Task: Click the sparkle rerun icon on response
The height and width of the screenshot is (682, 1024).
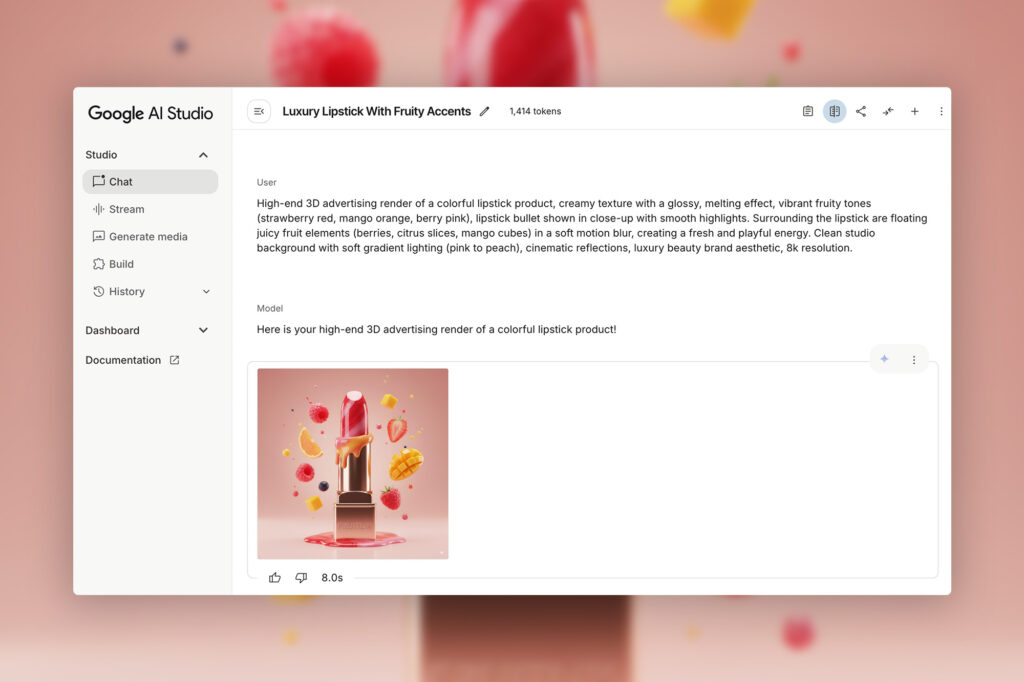Action: pyautogui.click(x=884, y=359)
